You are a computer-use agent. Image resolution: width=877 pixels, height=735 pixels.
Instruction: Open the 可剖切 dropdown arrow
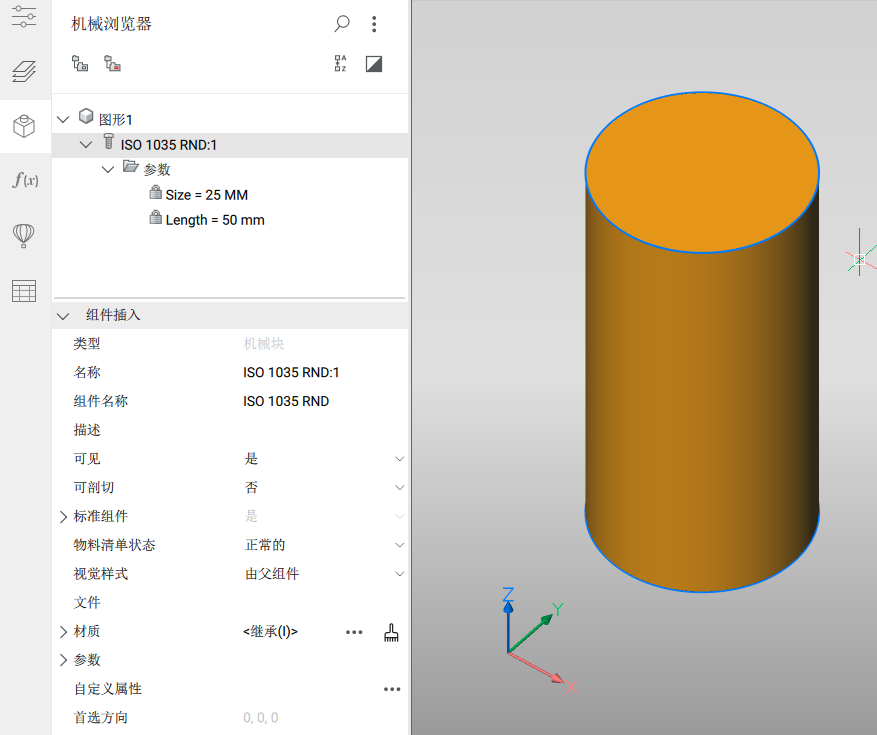point(399,488)
